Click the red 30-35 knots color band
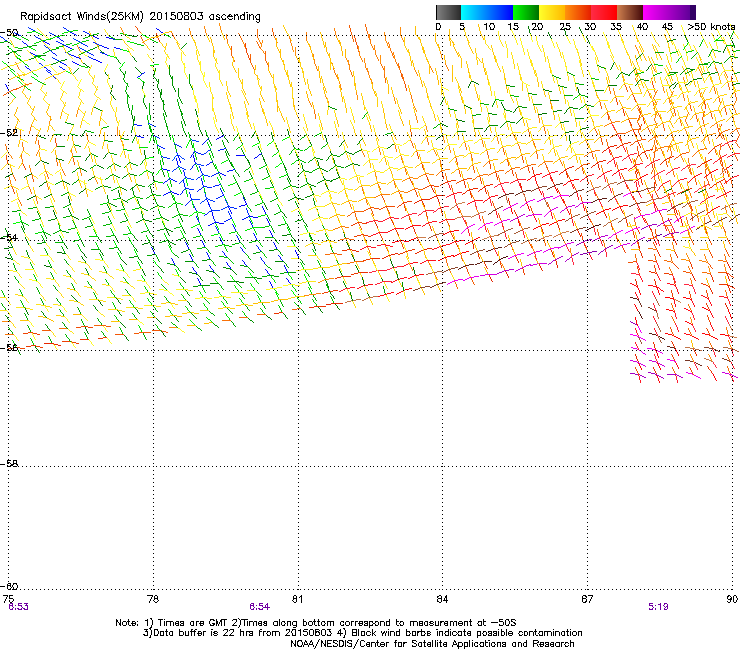The image size is (740, 650). click(x=604, y=12)
